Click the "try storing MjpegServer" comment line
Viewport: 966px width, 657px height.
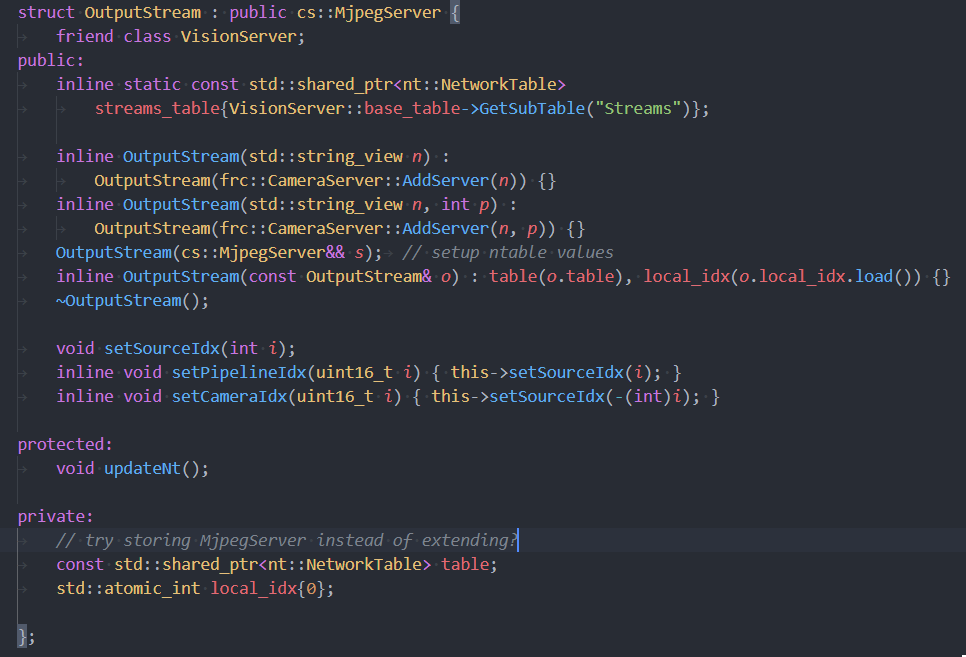(287, 540)
